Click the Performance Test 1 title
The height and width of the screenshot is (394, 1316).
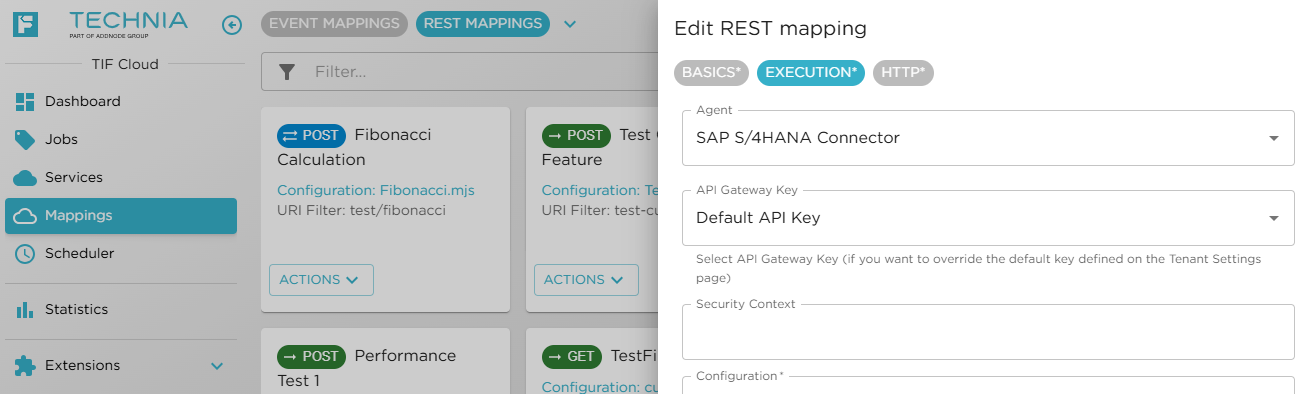point(366,368)
